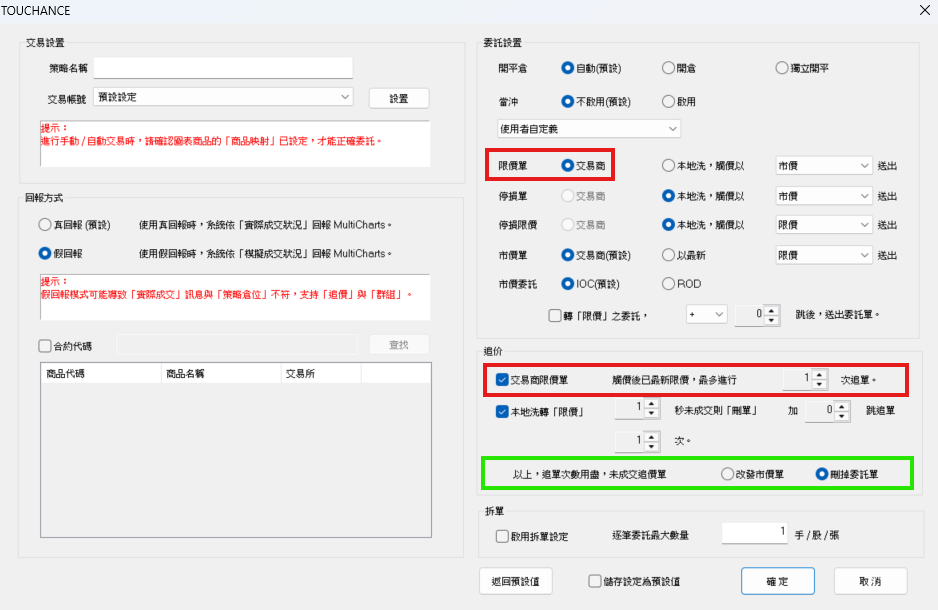
Task: Click the 策略名稱 text input field
Action: pyautogui.click(x=223, y=68)
